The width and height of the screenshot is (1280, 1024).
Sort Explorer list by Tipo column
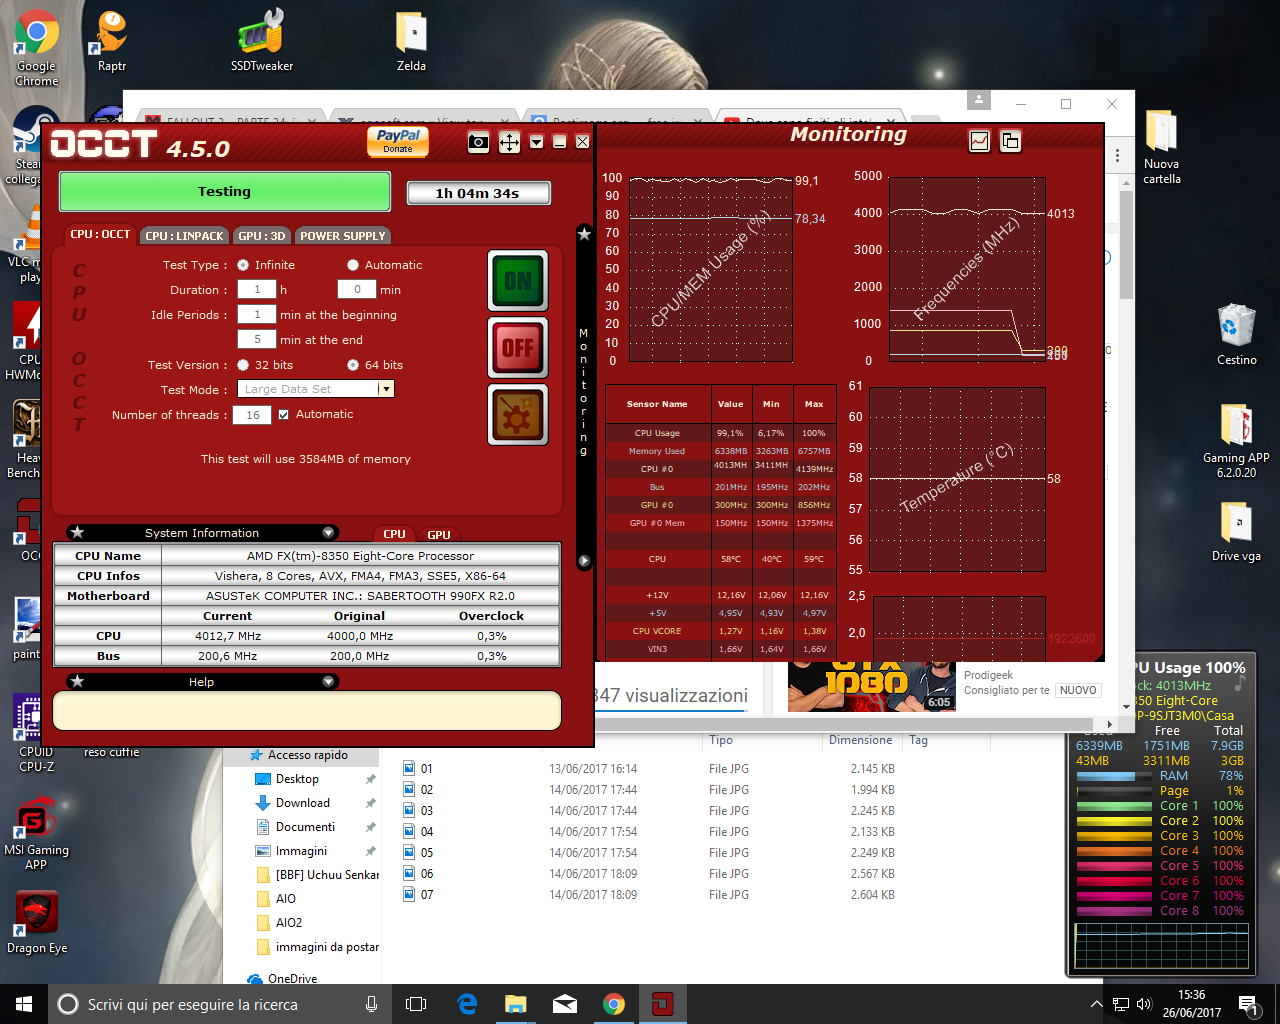point(721,740)
